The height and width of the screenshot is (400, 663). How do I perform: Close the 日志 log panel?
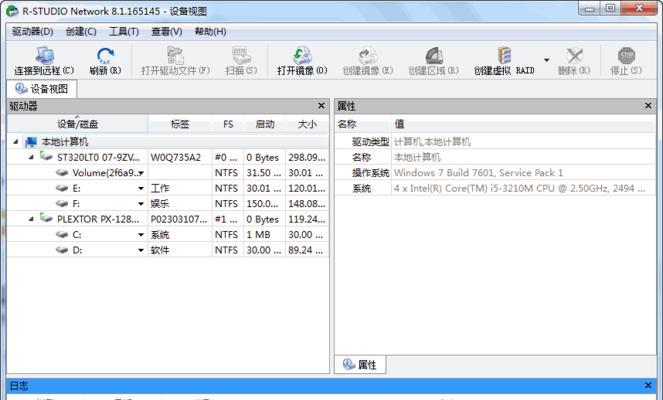pos(648,386)
